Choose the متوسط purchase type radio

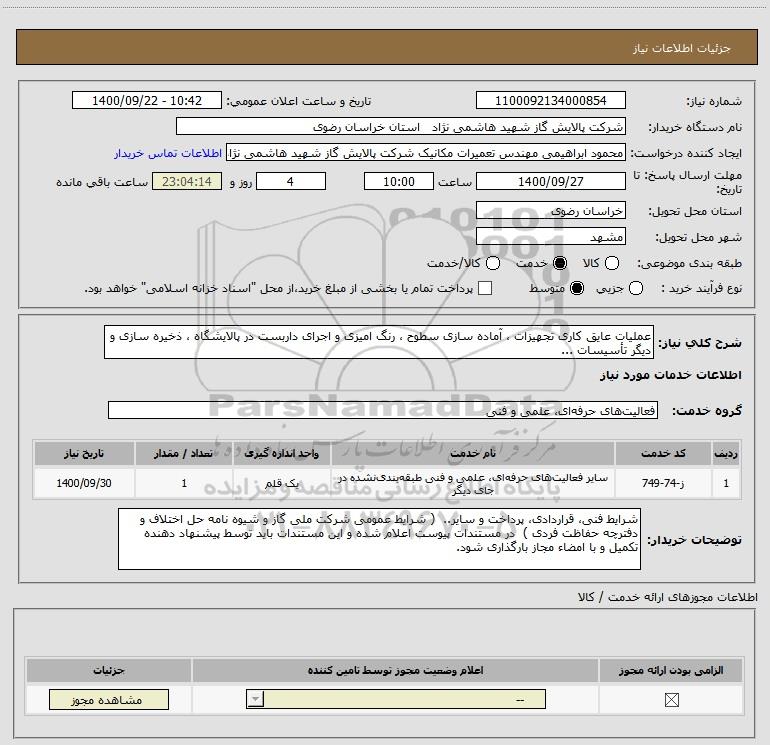tap(577, 288)
